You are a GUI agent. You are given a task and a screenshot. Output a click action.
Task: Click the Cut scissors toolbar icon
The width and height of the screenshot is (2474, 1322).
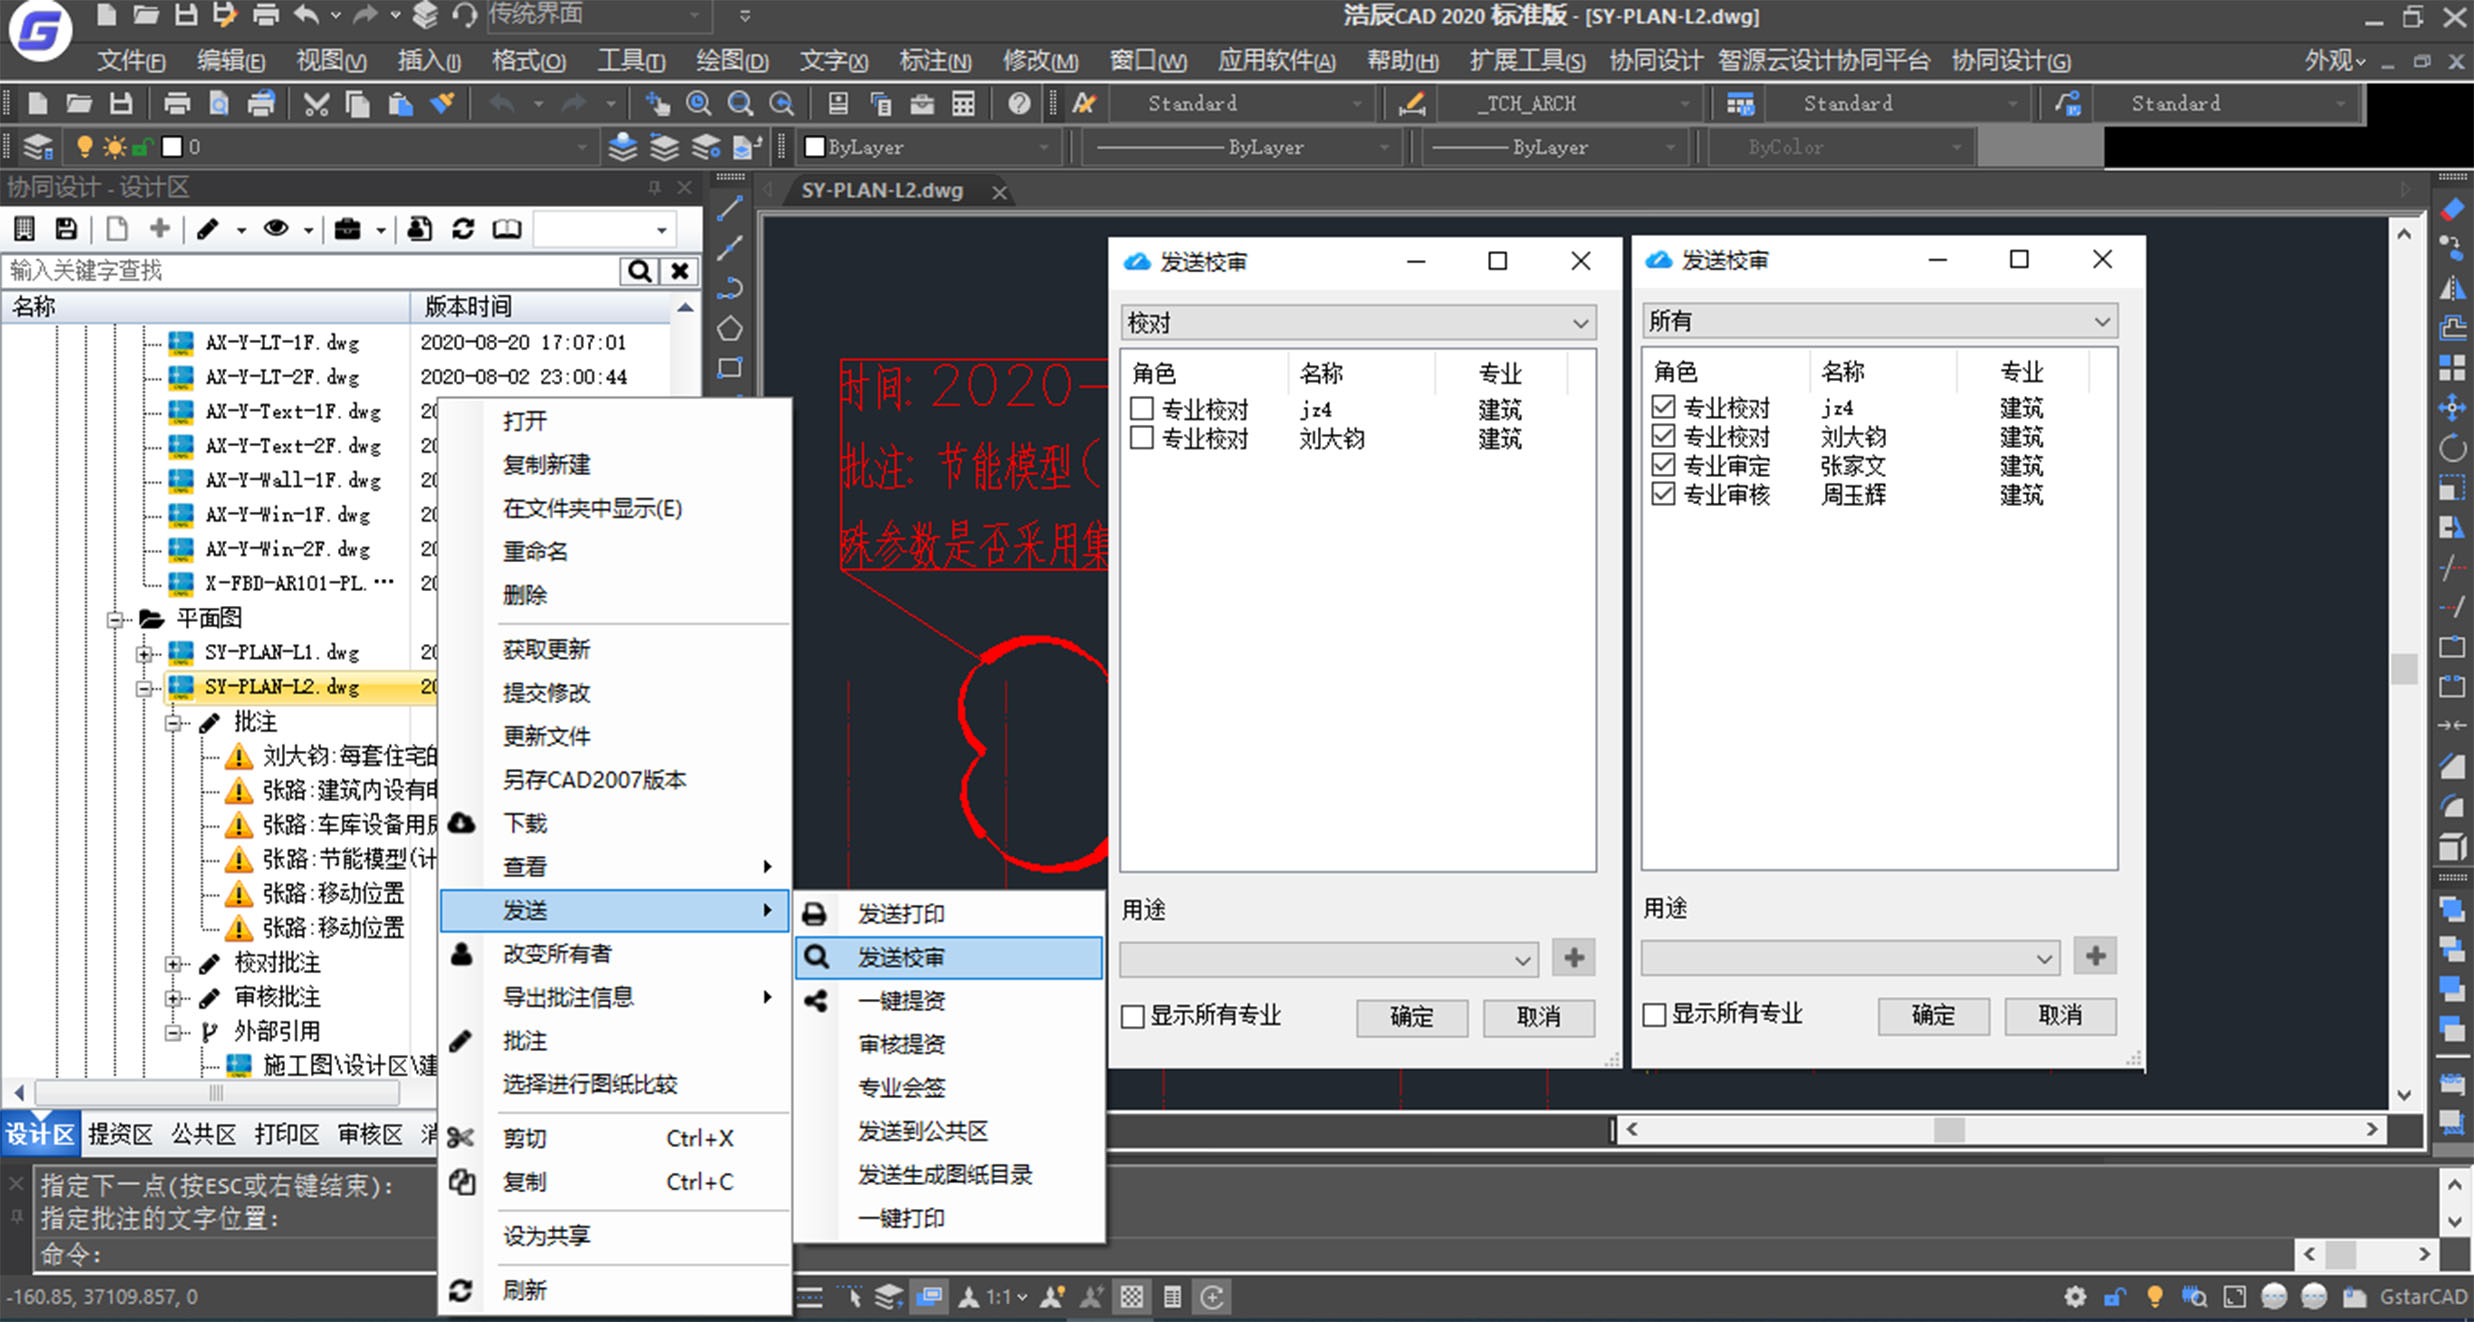click(316, 103)
